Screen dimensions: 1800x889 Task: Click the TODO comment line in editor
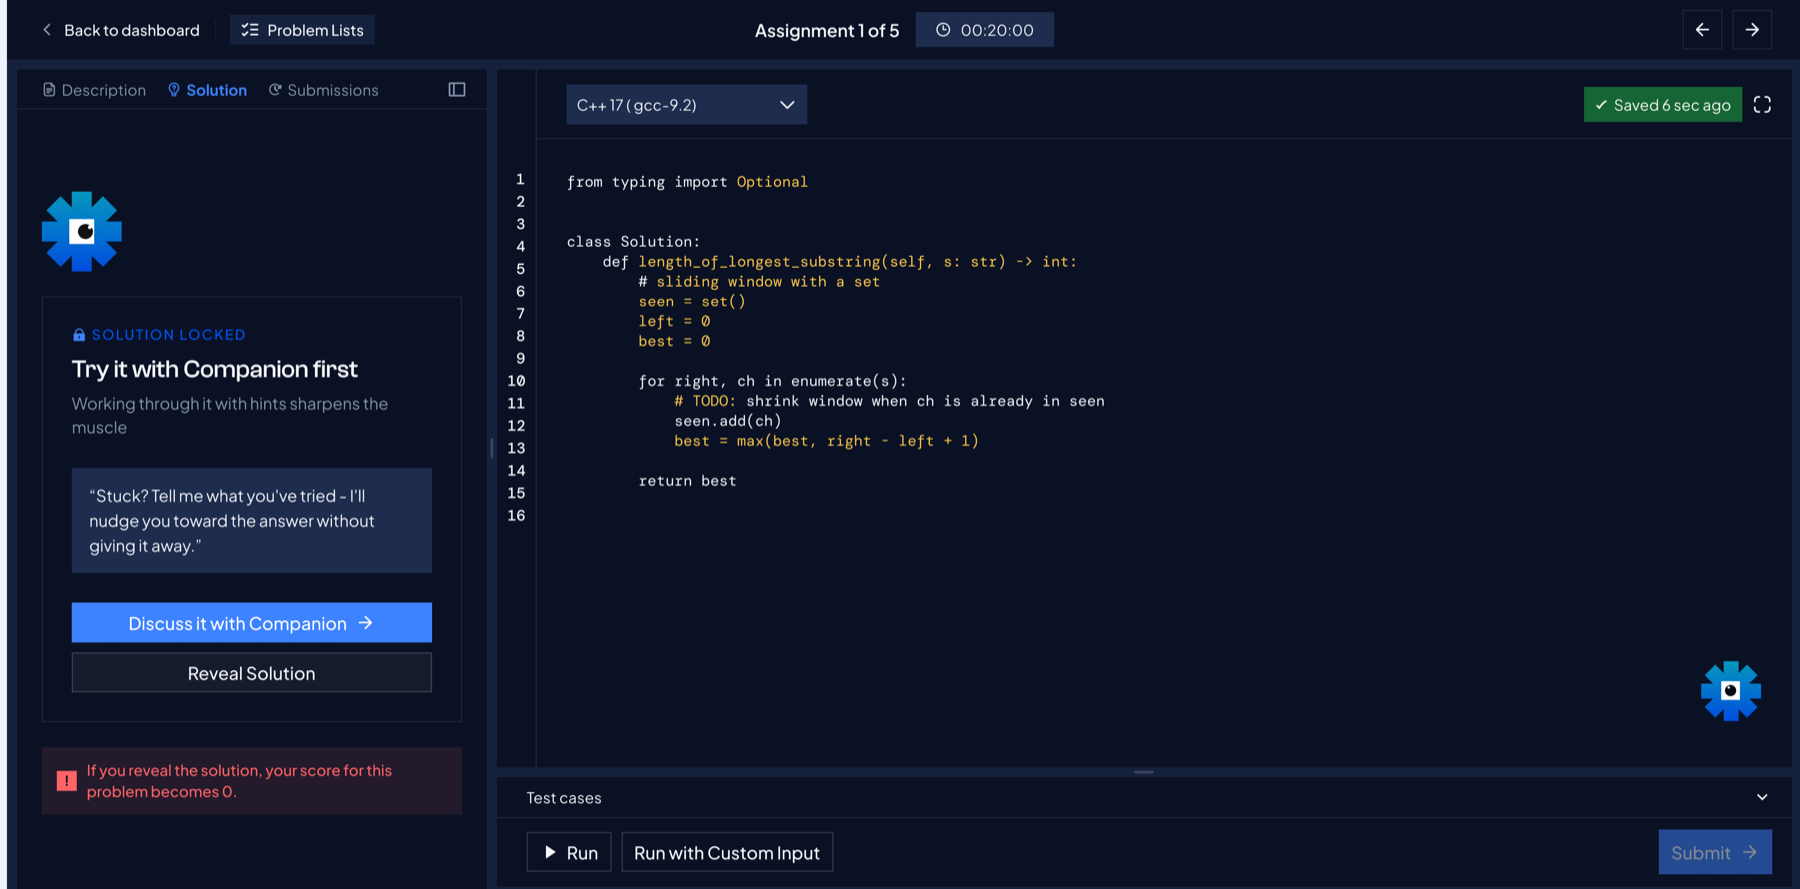click(889, 401)
